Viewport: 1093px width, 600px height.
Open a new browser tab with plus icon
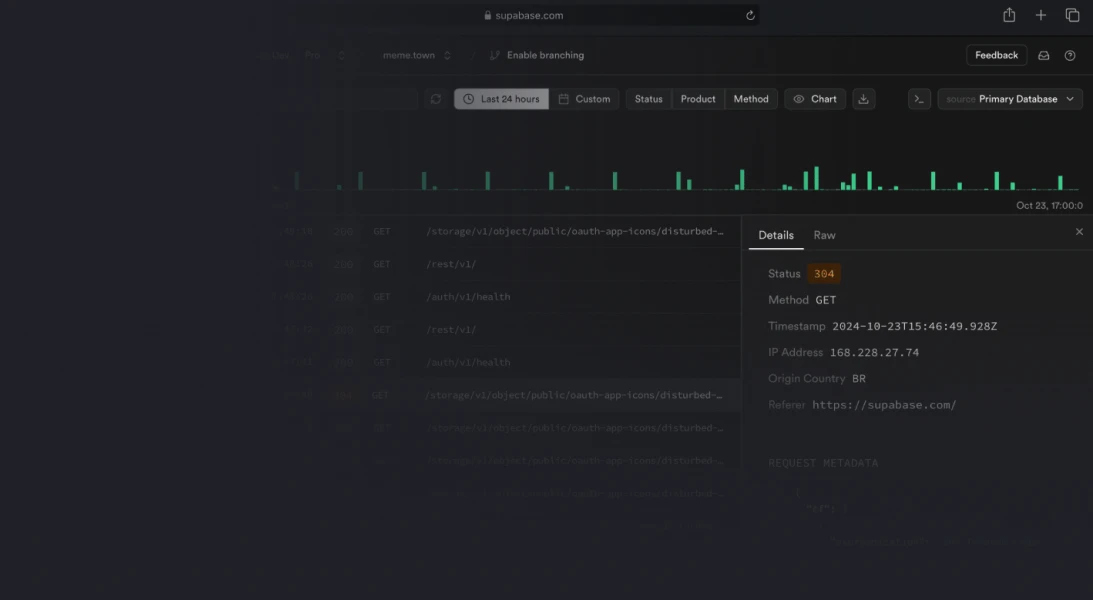point(1041,15)
